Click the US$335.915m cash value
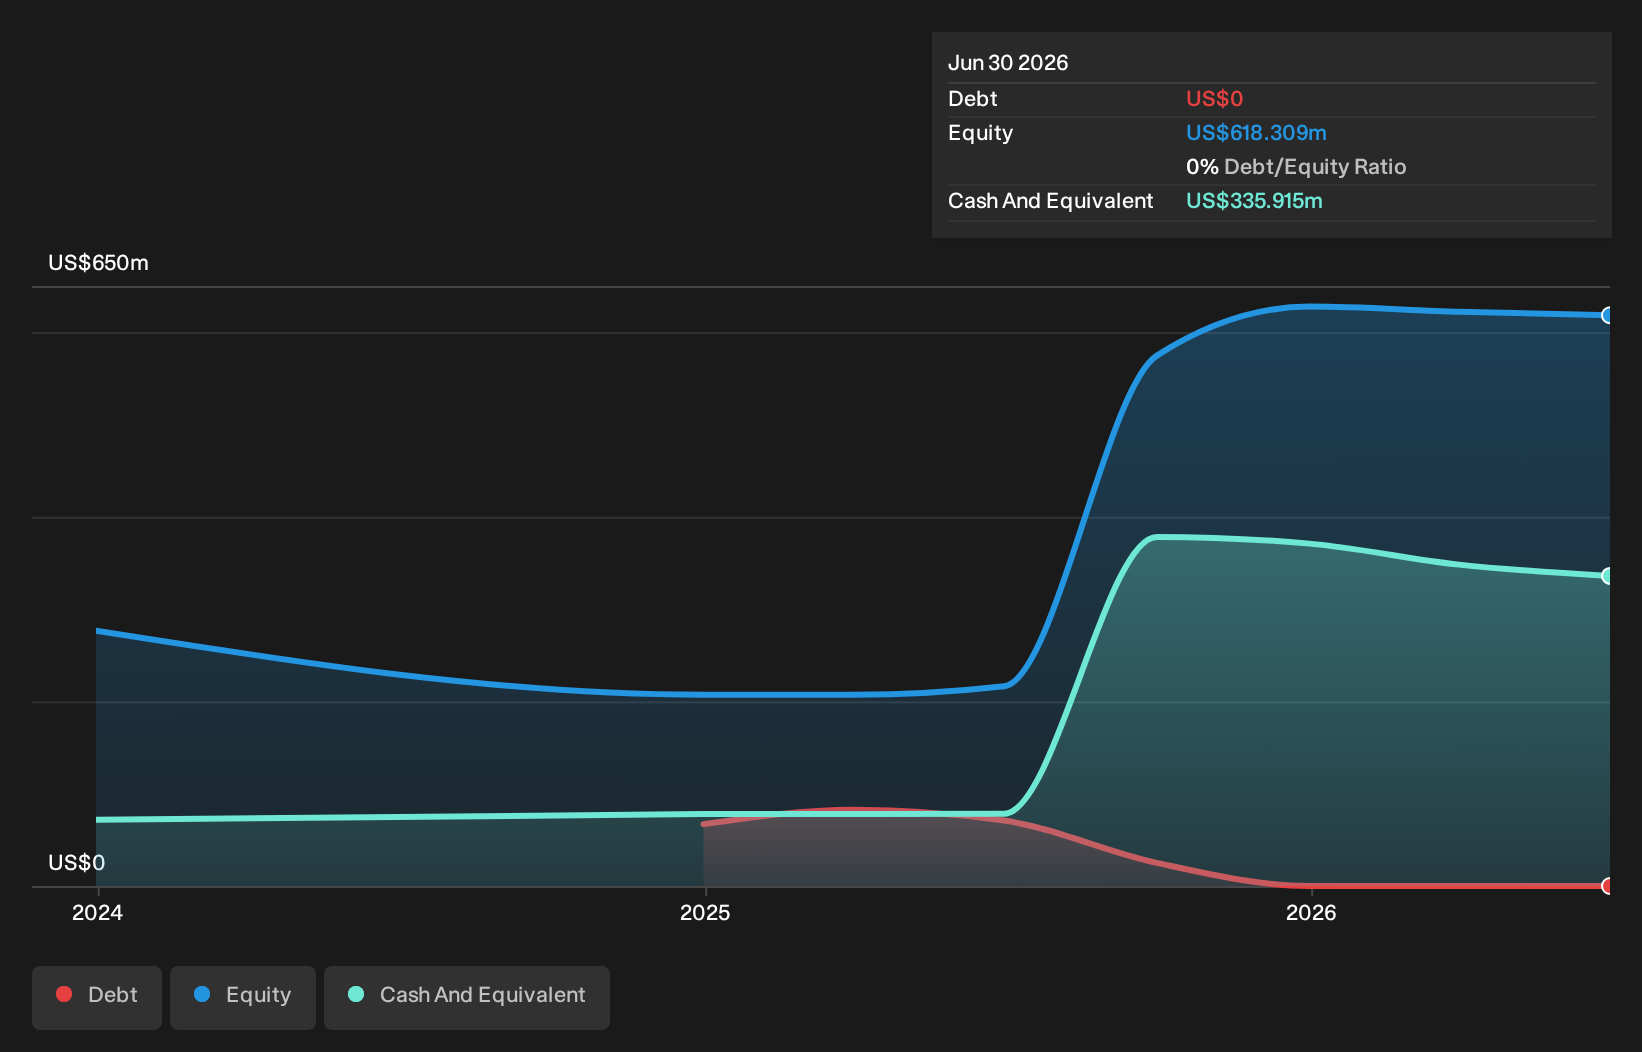The width and height of the screenshot is (1642, 1052). (1254, 201)
